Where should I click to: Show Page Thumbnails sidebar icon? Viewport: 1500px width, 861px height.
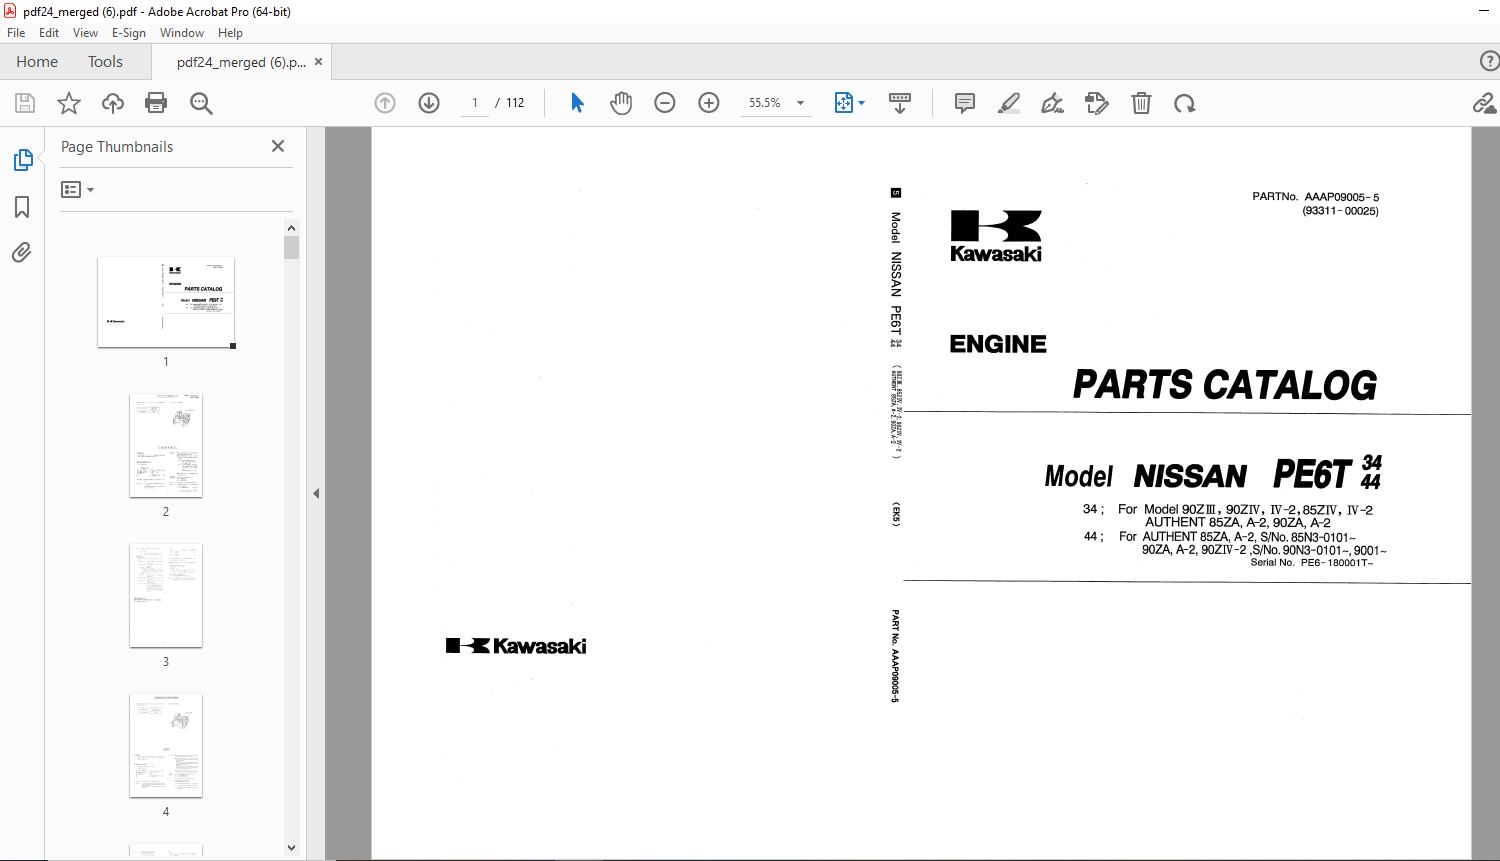click(22, 160)
